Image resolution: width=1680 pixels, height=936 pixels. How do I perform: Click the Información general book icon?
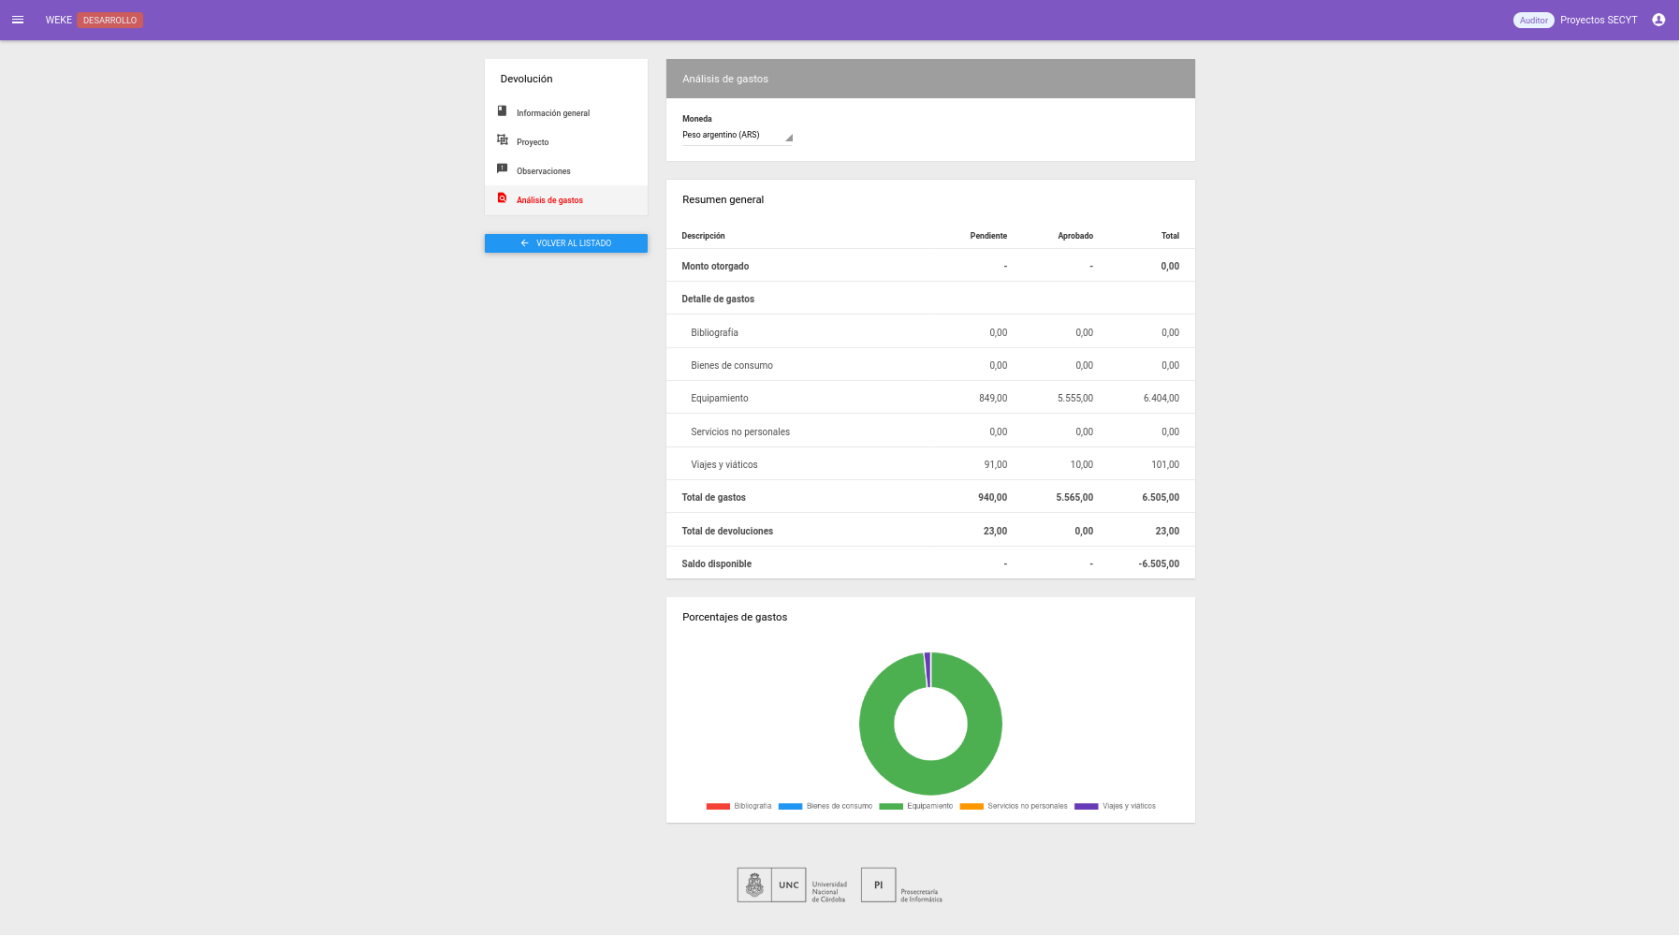(502, 111)
